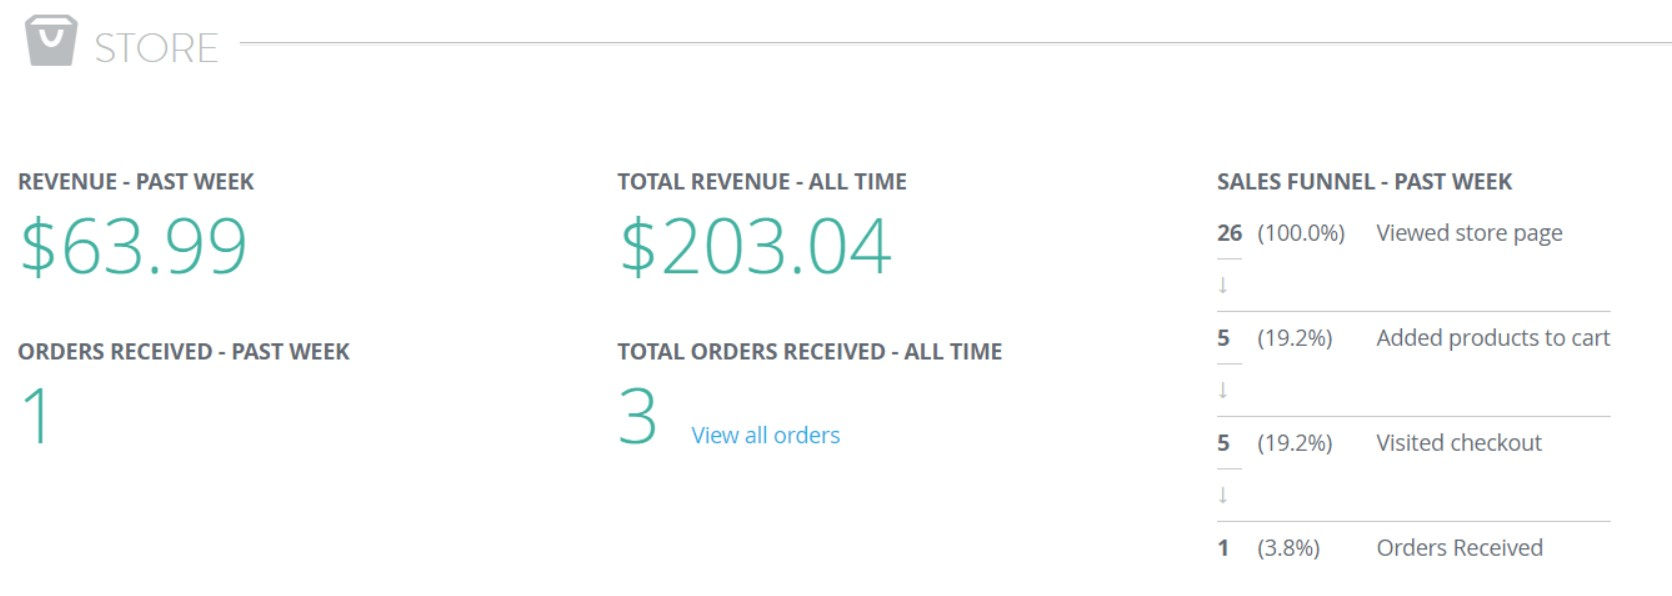Click the Added products to cart funnel step
This screenshot has height=596, width=1672.
point(1492,338)
